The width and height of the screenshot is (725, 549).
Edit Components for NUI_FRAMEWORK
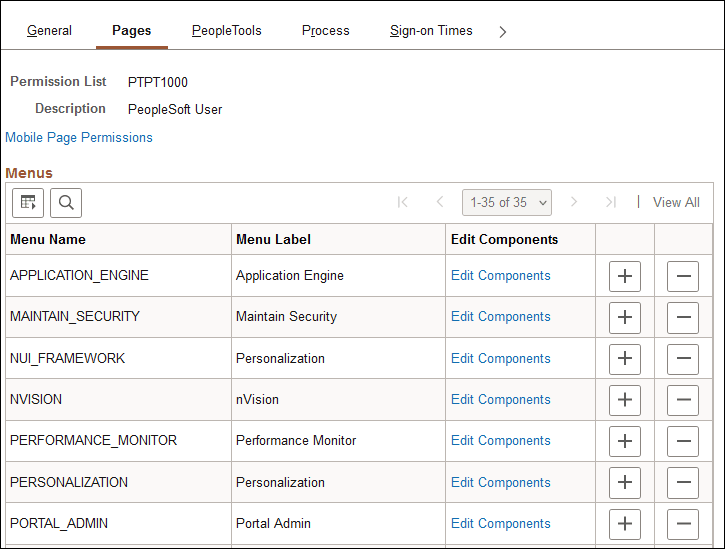point(500,358)
